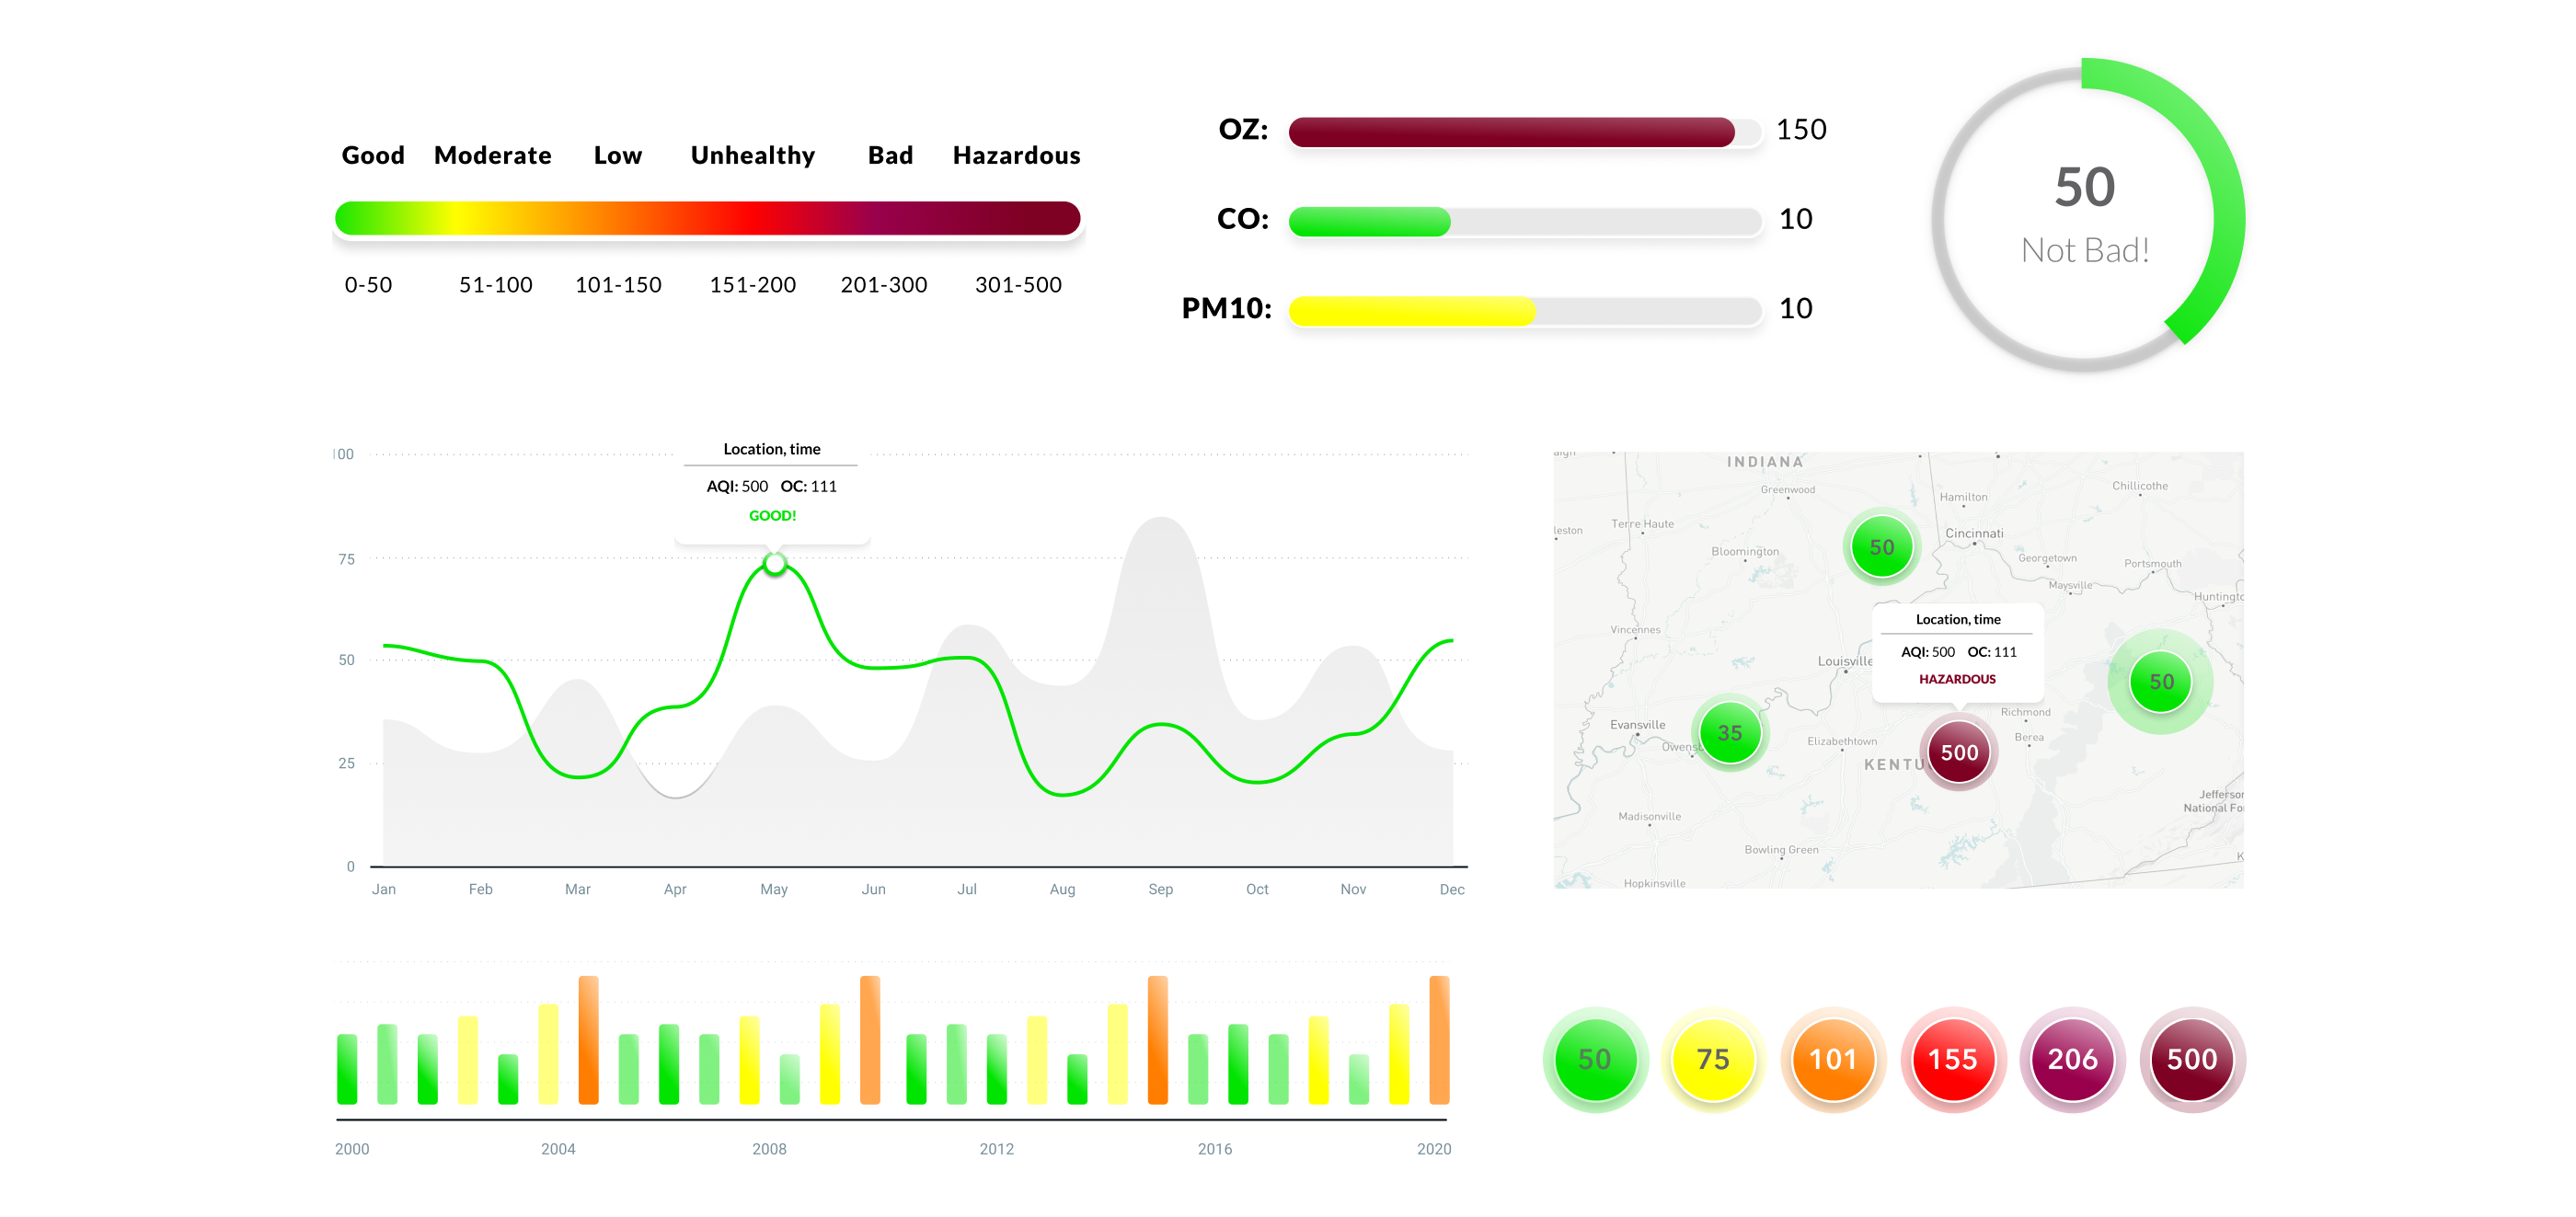The width and height of the screenshot is (2576, 1217).
Task: Click the Sep label on month axis
Action: click(1160, 889)
